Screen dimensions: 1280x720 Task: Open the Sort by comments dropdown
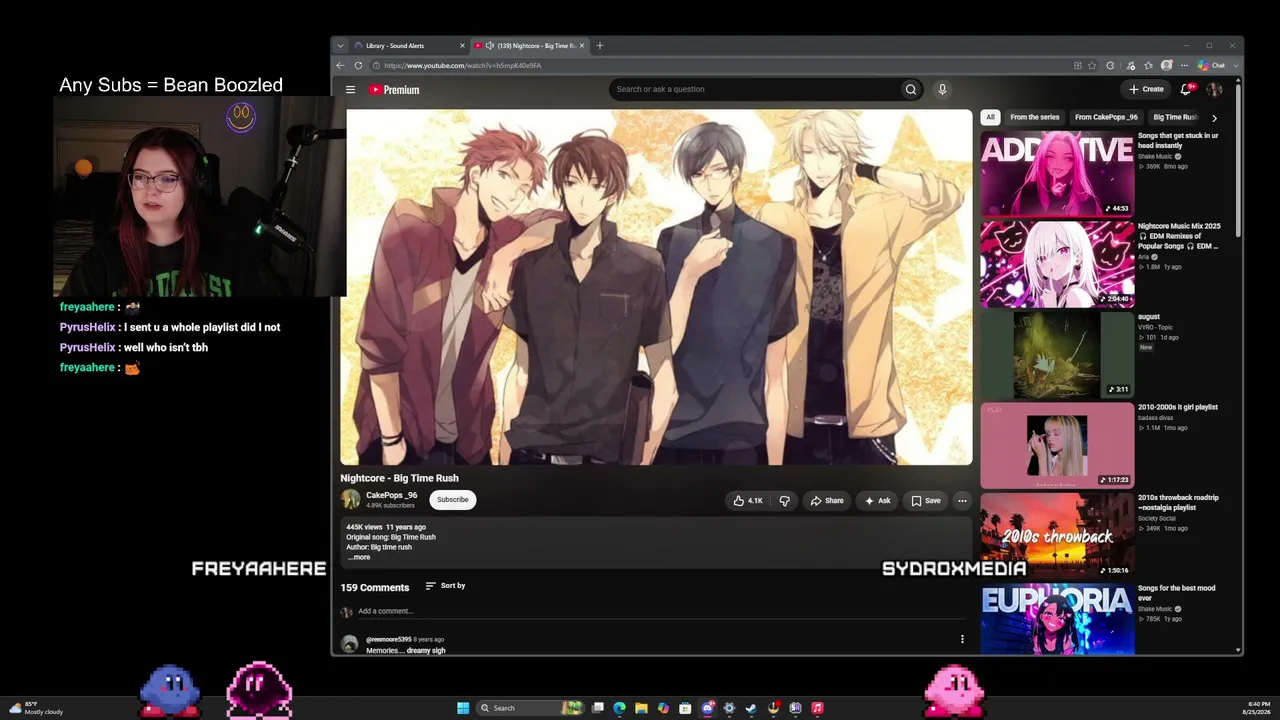tap(445, 586)
